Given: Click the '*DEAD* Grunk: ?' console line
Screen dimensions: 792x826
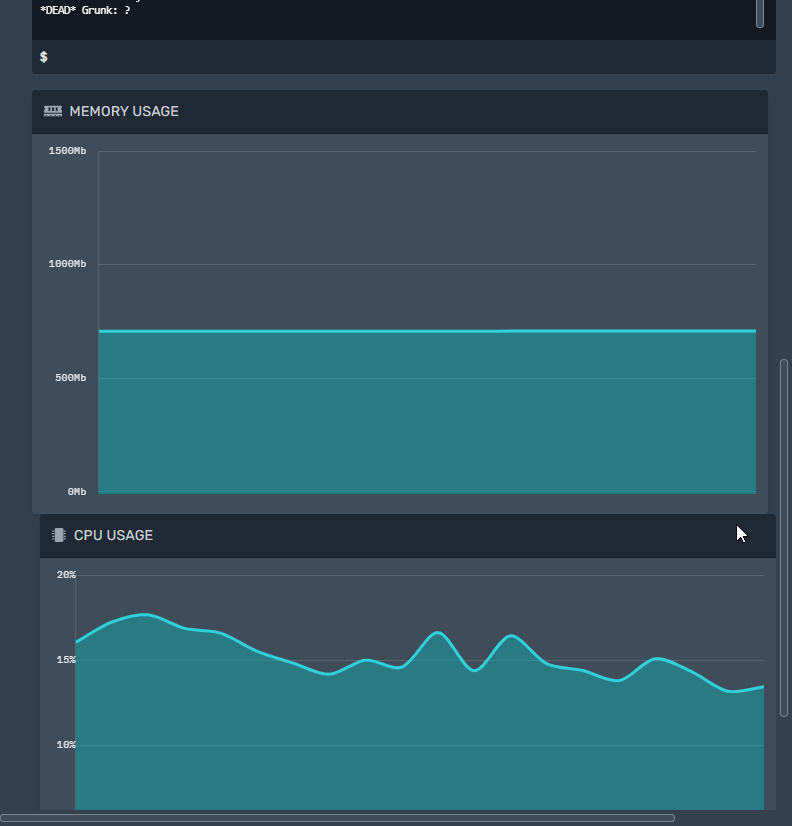Looking at the screenshot, I should tap(85, 10).
